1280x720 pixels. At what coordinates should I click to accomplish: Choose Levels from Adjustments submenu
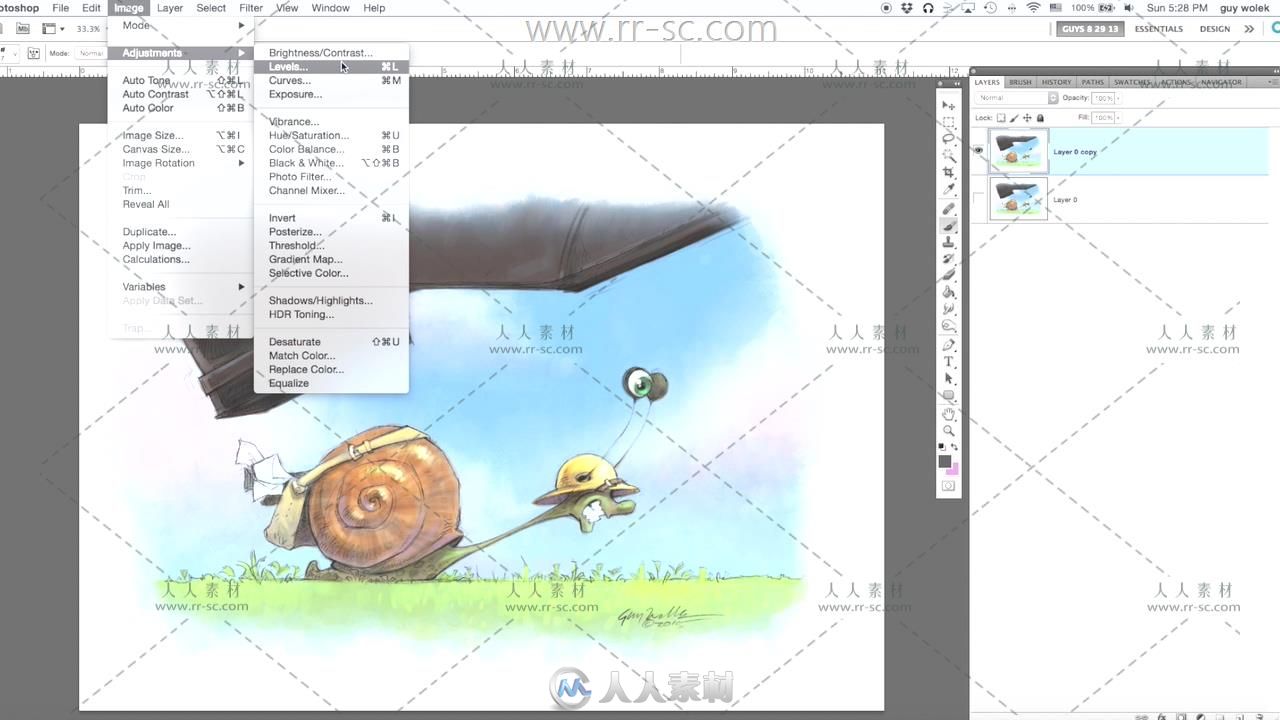coord(331,67)
